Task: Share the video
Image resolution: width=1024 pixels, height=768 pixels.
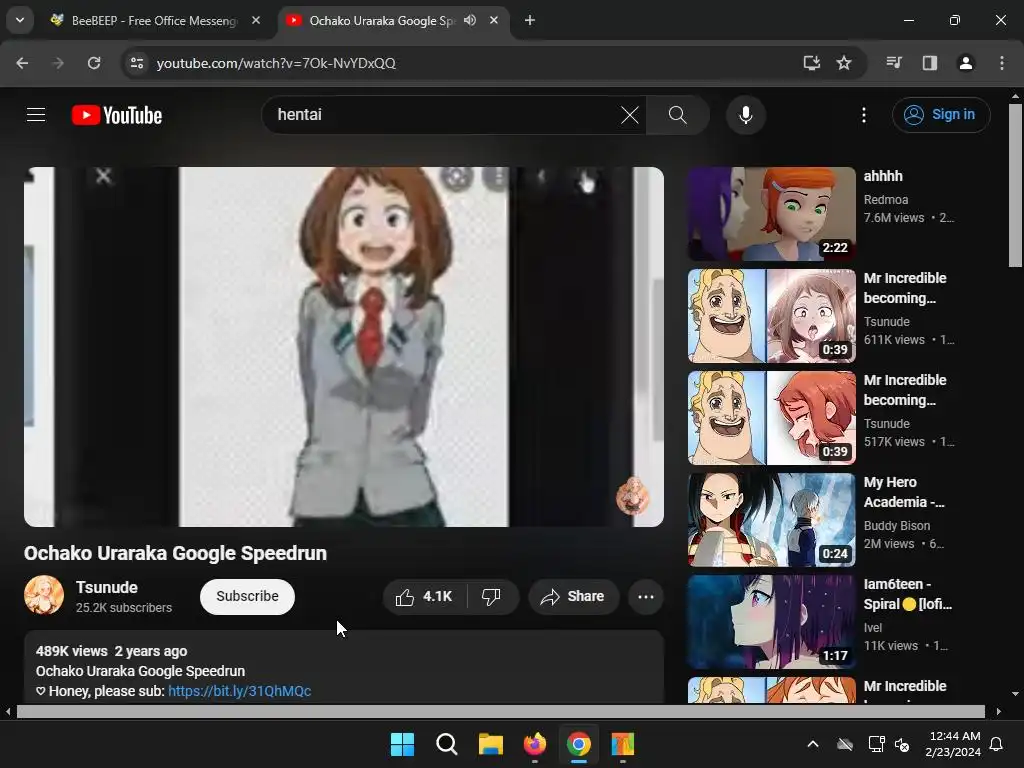Action: [x=573, y=596]
